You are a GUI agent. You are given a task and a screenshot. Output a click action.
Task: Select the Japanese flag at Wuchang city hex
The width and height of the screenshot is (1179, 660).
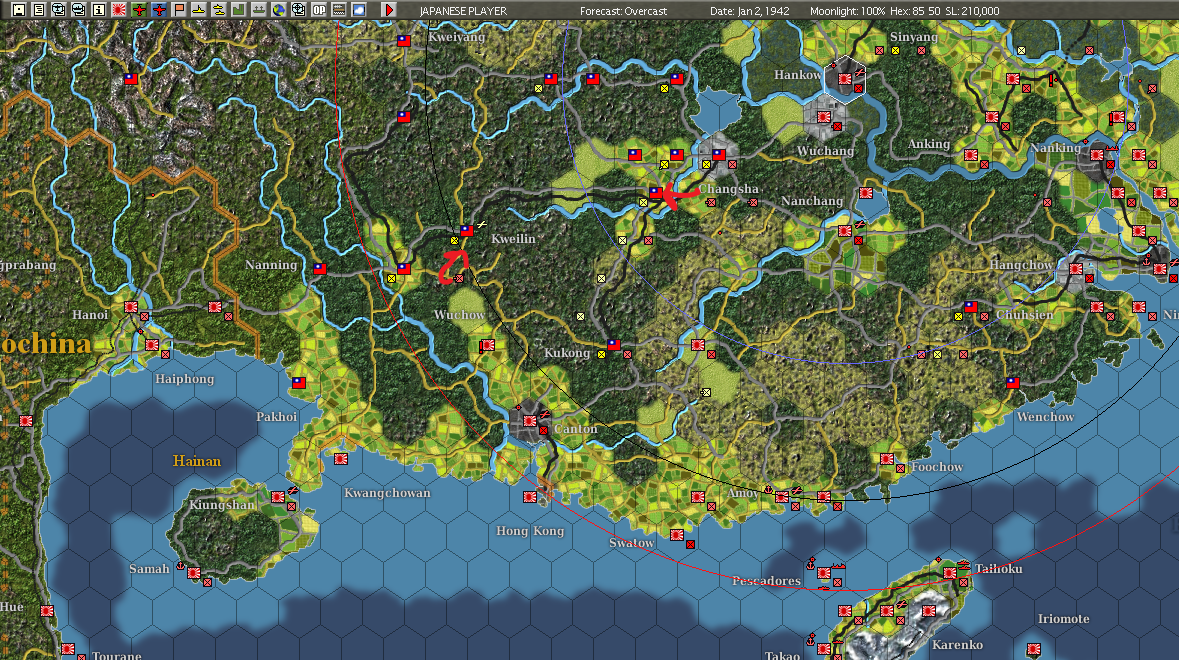point(824,117)
